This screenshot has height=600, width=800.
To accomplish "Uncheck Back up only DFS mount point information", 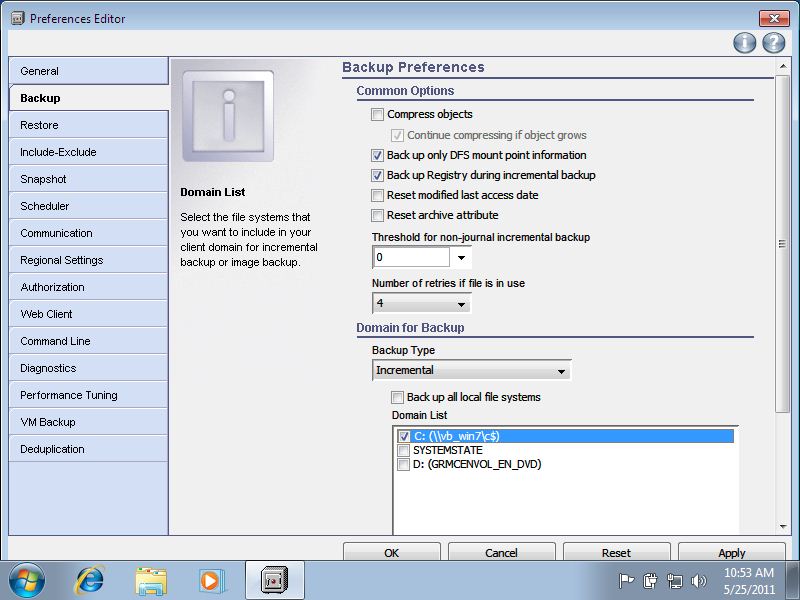I will [378, 155].
